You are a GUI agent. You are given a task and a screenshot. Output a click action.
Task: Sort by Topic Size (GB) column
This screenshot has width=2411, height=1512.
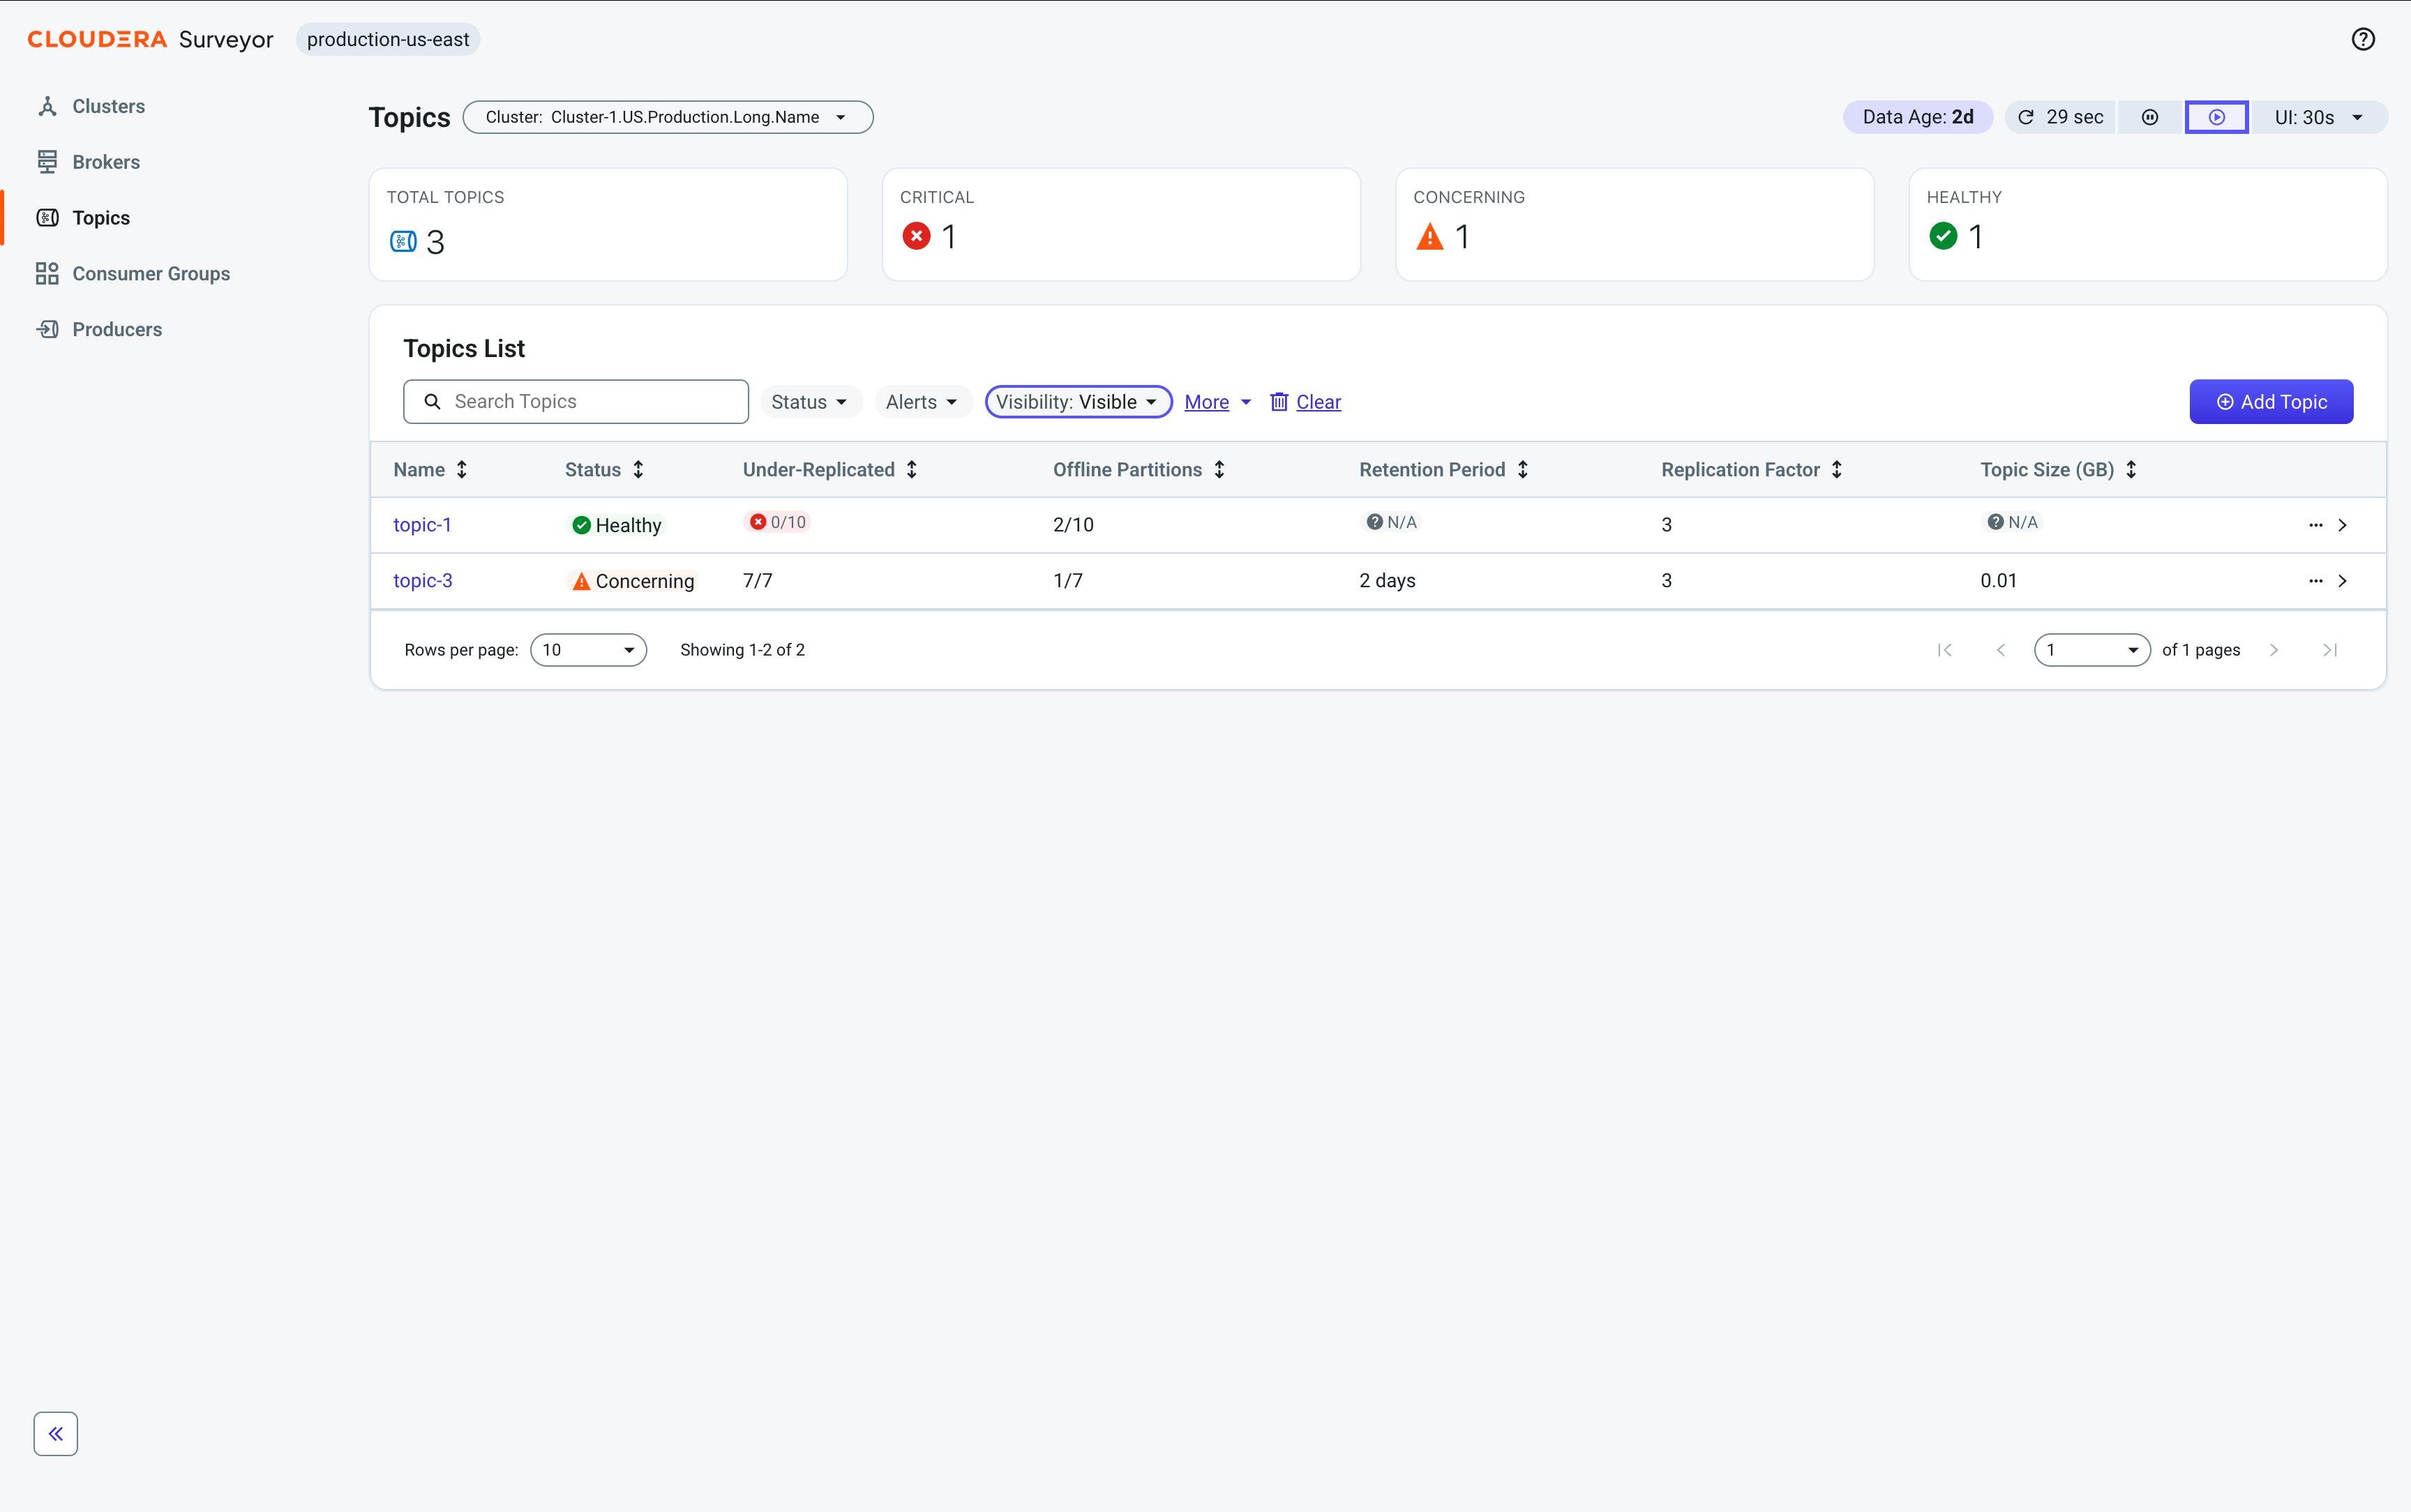pos(2131,469)
